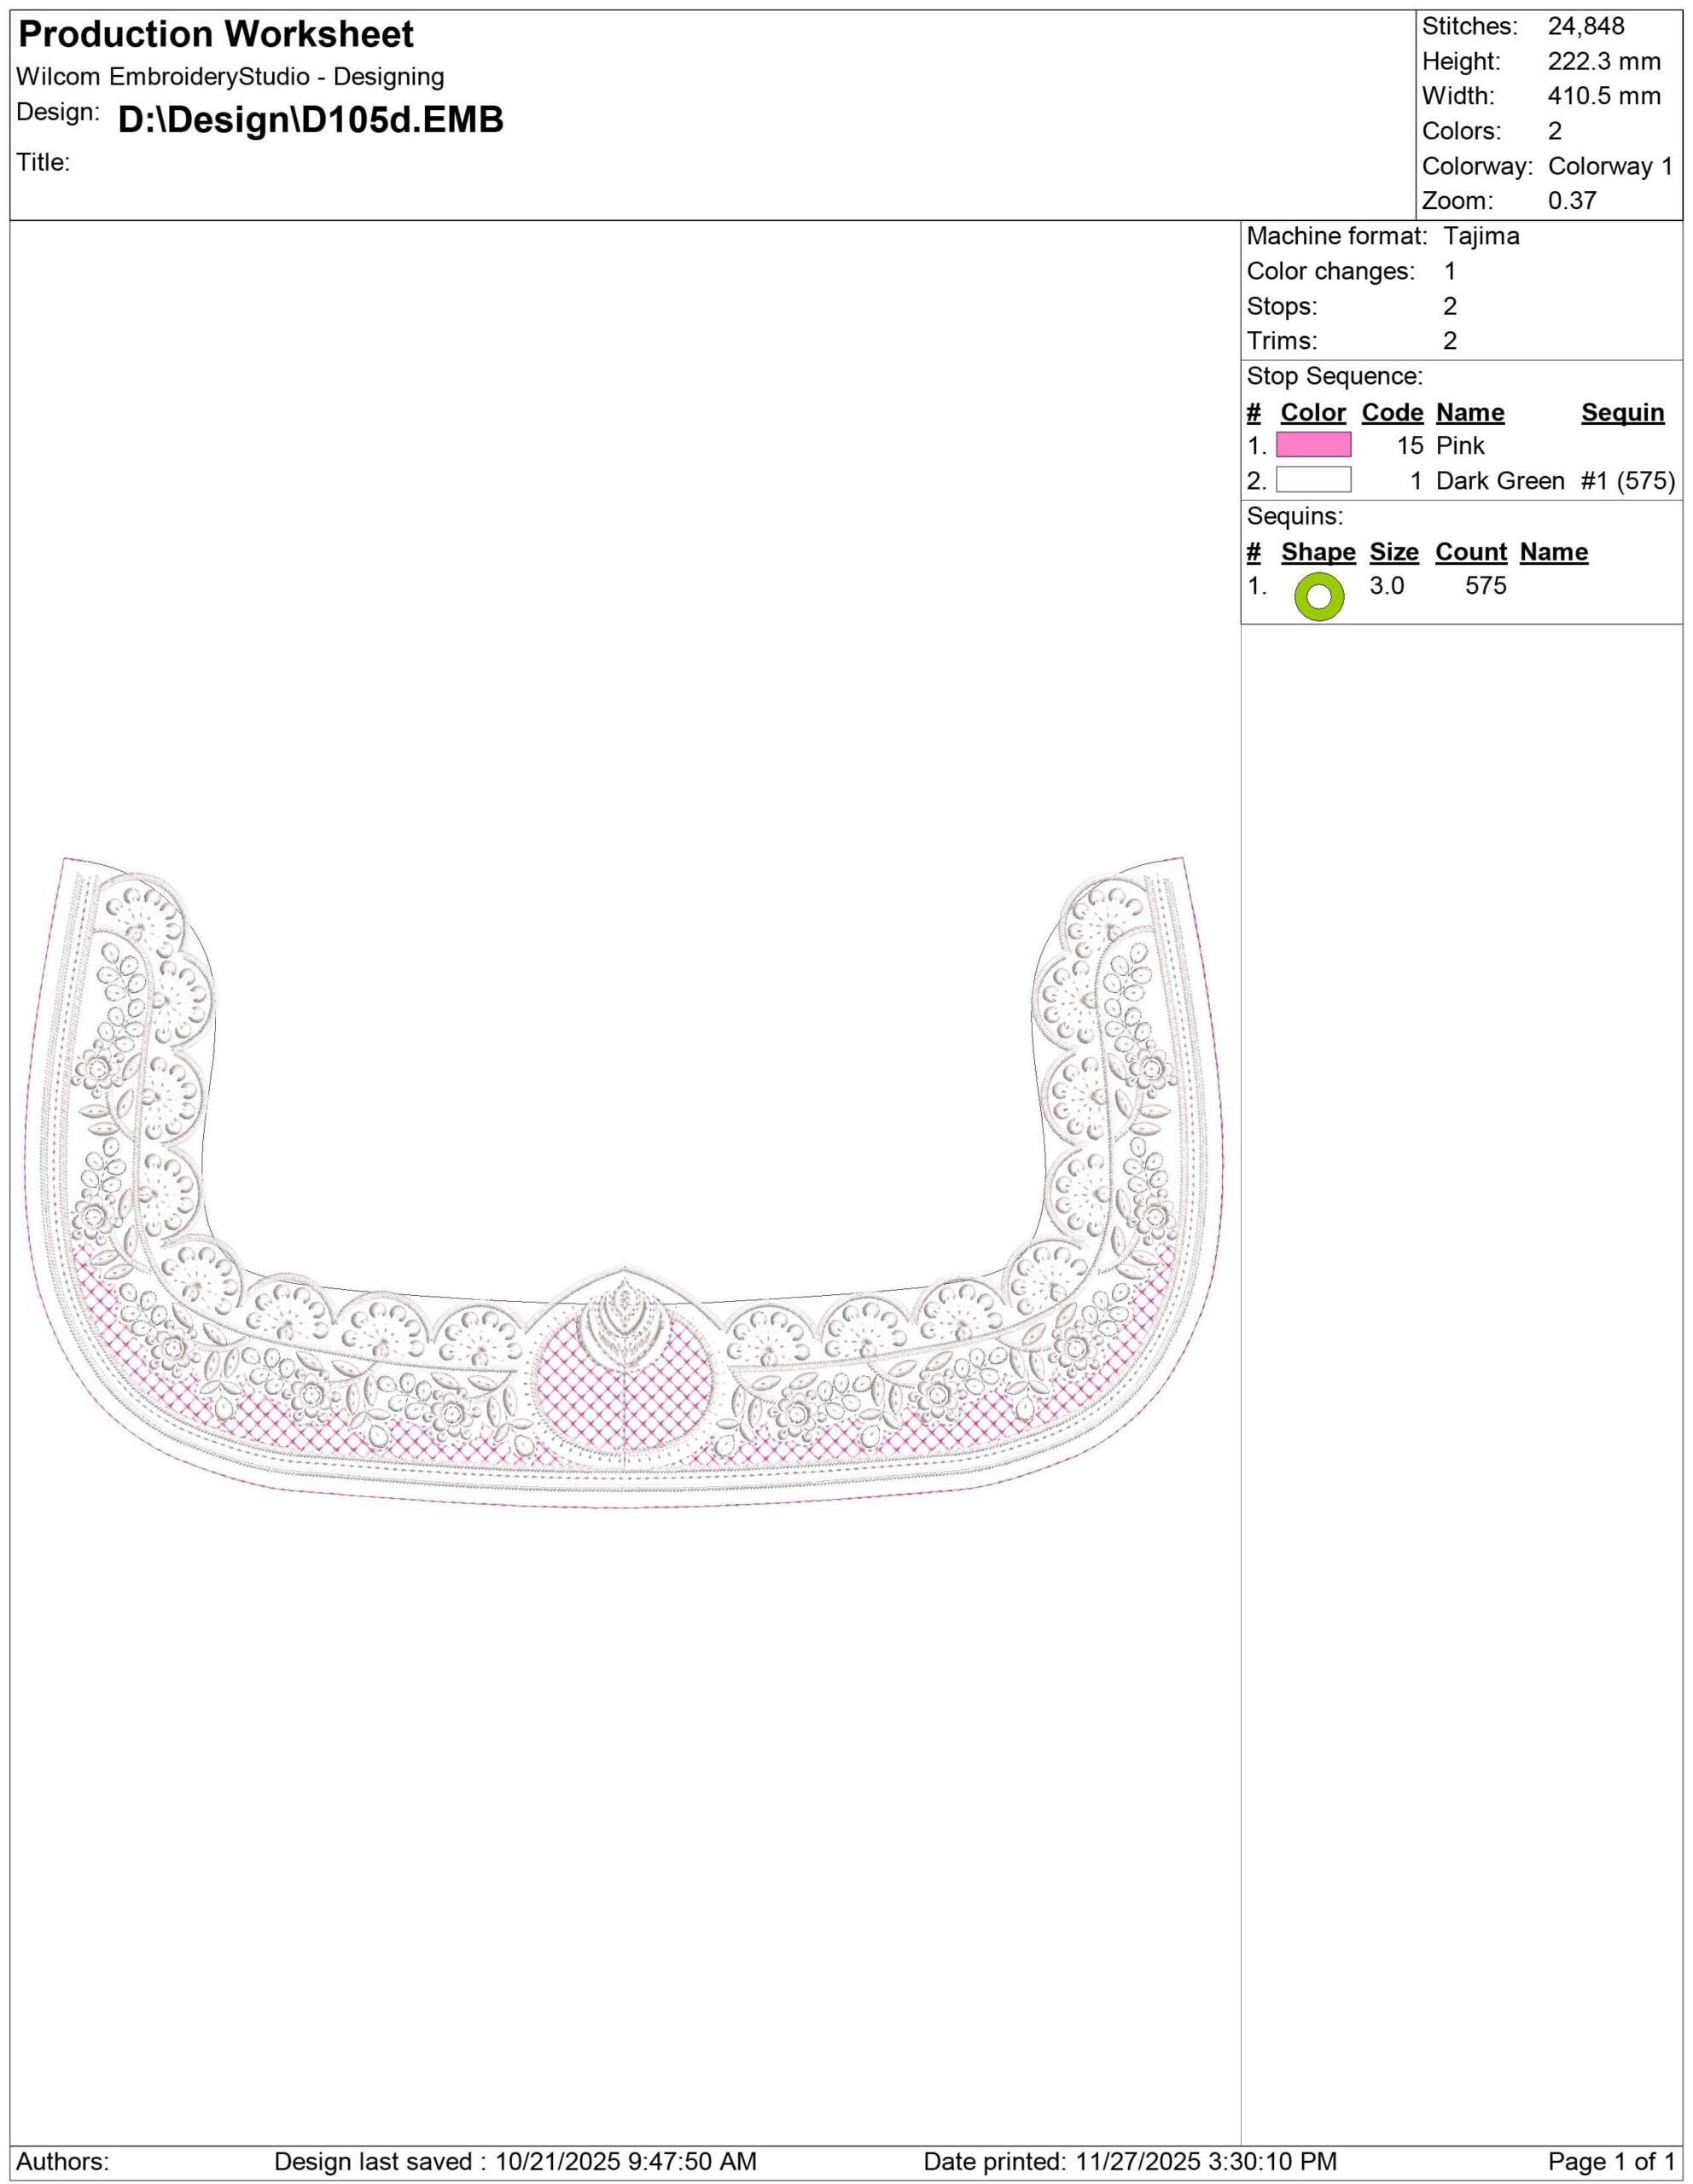The height and width of the screenshot is (2184, 1693).
Task: Click the green sequin shape icon
Action: coord(1318,597)
